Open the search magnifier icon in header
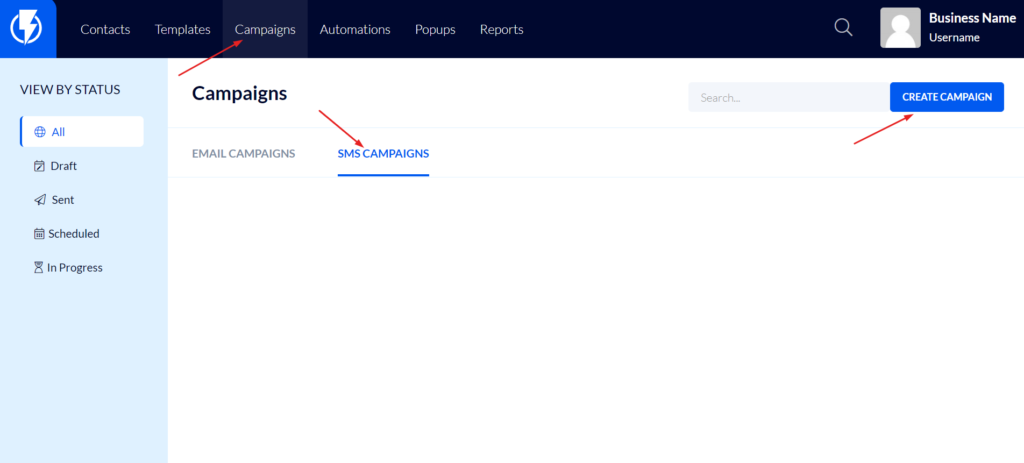This screenshot has height=463, width=1024. tap(843, 27)
